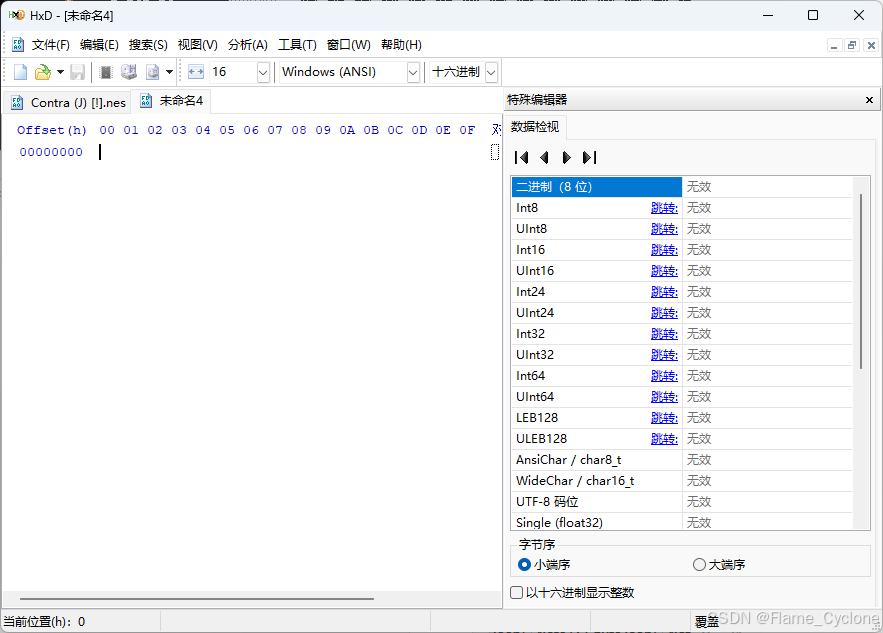
Task: Click the 跳转 link next to Int32
Action: point(664,333)
